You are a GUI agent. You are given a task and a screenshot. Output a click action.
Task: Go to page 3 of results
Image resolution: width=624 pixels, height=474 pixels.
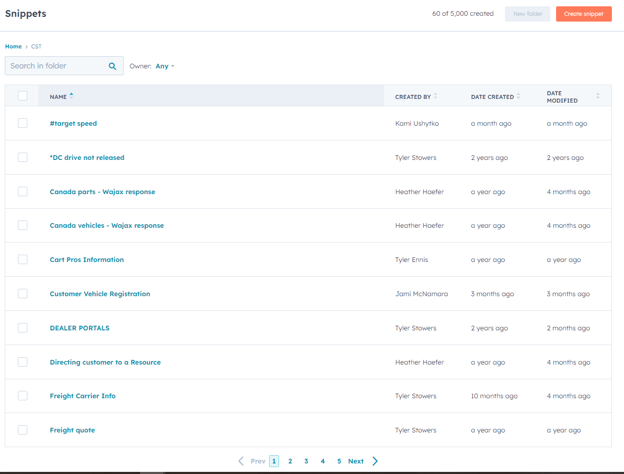pyautogui.click(x=306, y=461)
